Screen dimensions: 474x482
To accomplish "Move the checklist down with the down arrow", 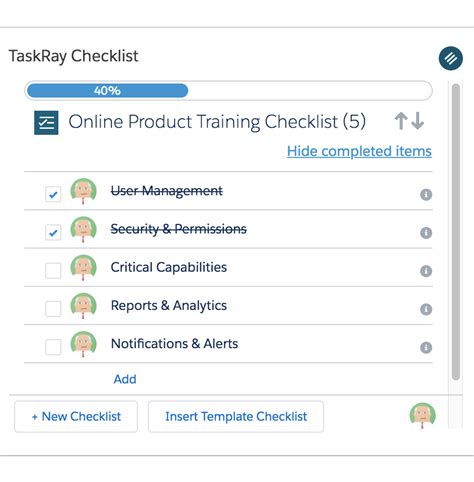I will (x=418, y=121).
